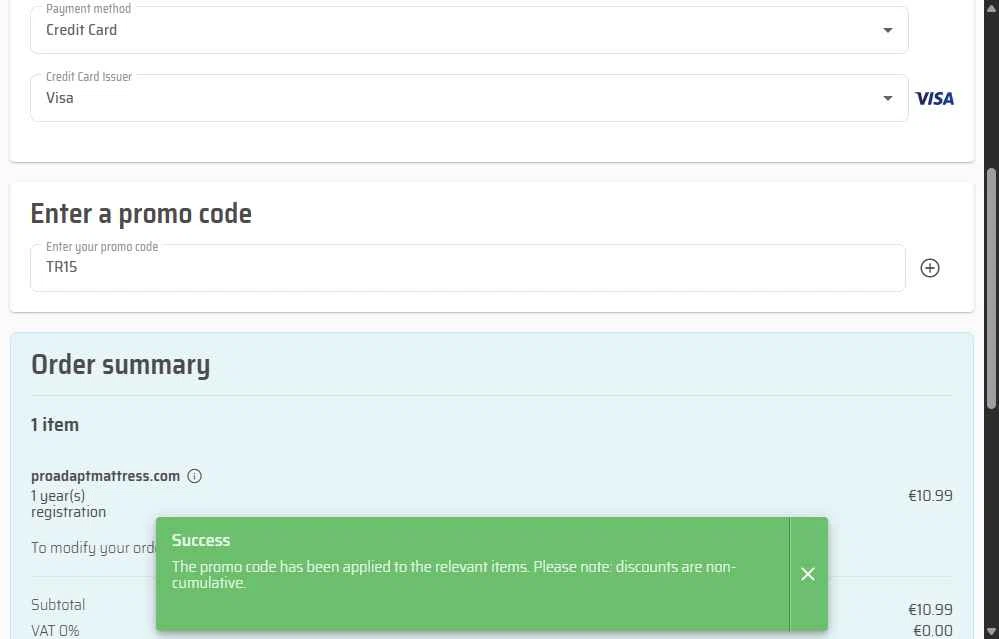Screen dimensions: 999x639
Task: Open the Credit Card Issuer dropdown showing Visa
Action: [469, 98]
